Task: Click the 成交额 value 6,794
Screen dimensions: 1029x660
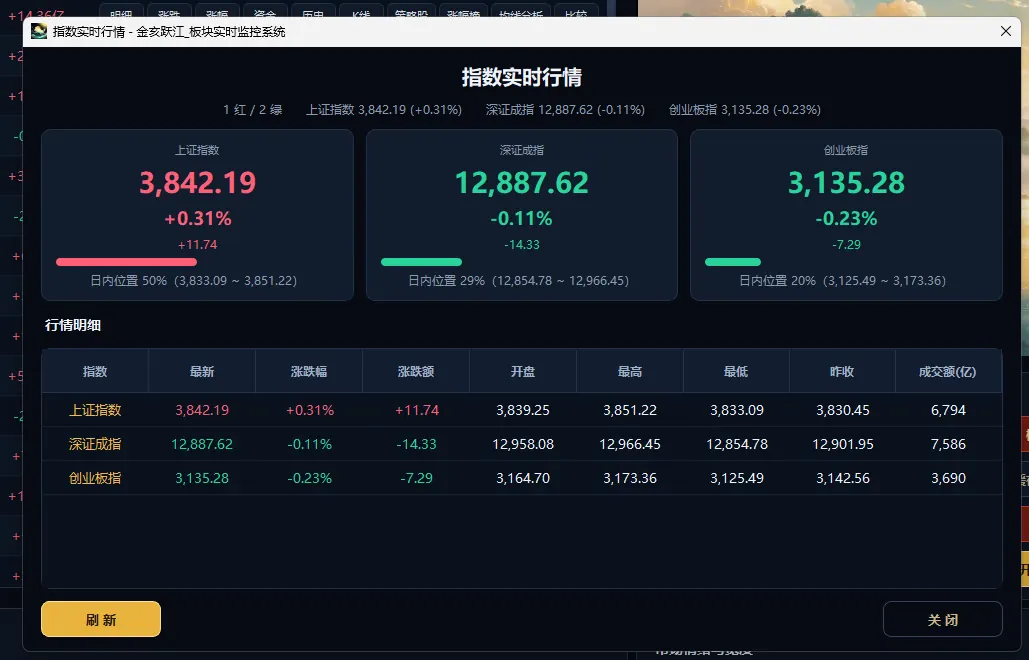Action: 948,410
